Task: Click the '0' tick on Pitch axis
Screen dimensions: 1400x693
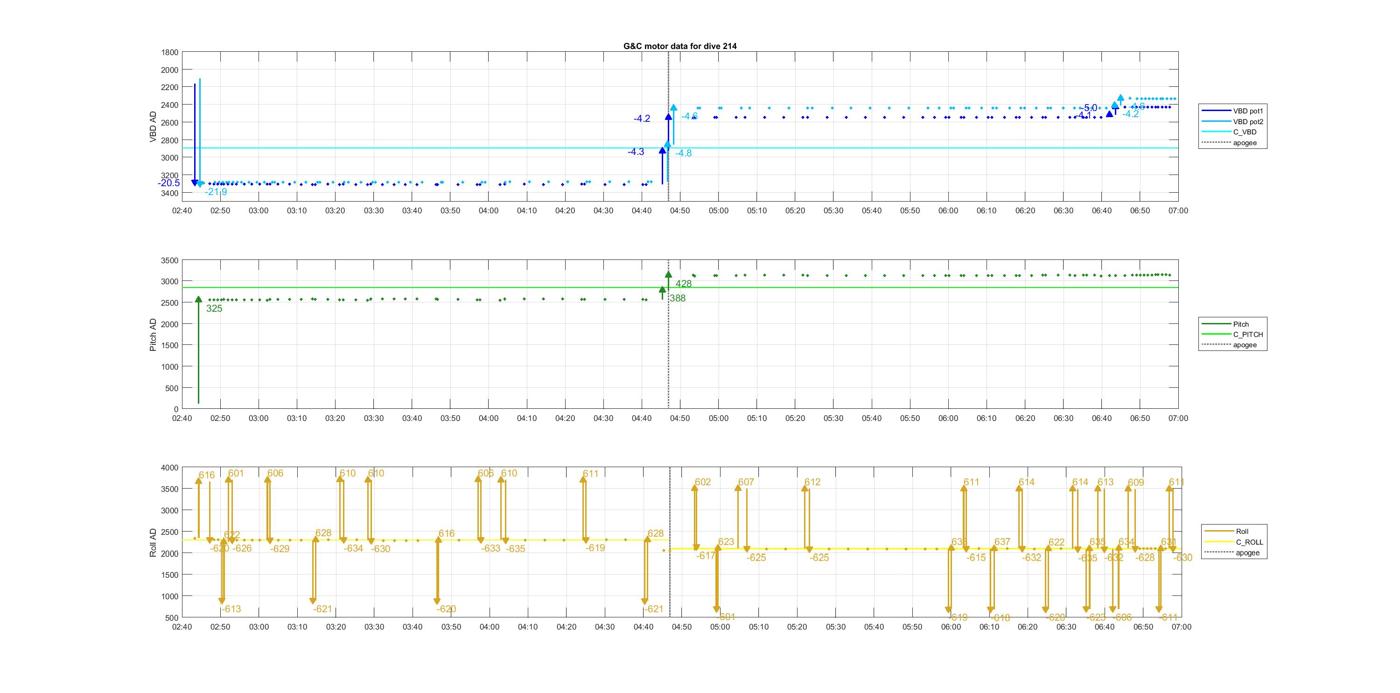Action: point(176,409)
